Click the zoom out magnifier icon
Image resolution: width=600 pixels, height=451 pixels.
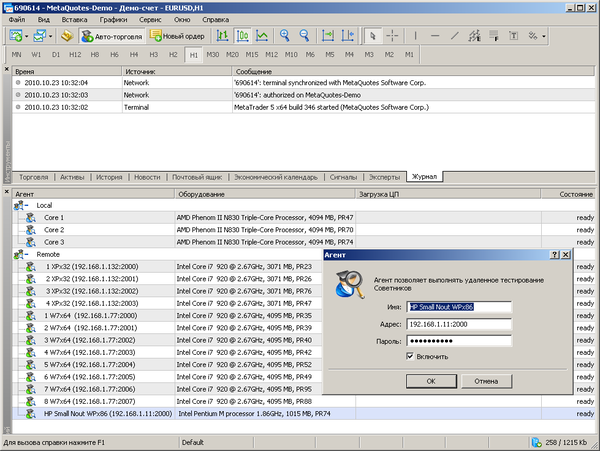304,36
